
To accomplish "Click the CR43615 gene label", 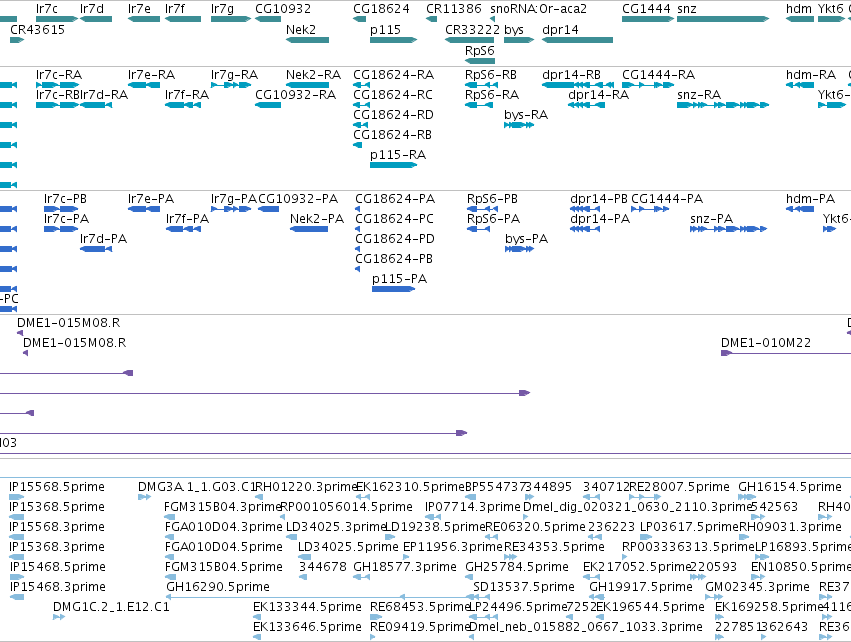I will point(37,29).
